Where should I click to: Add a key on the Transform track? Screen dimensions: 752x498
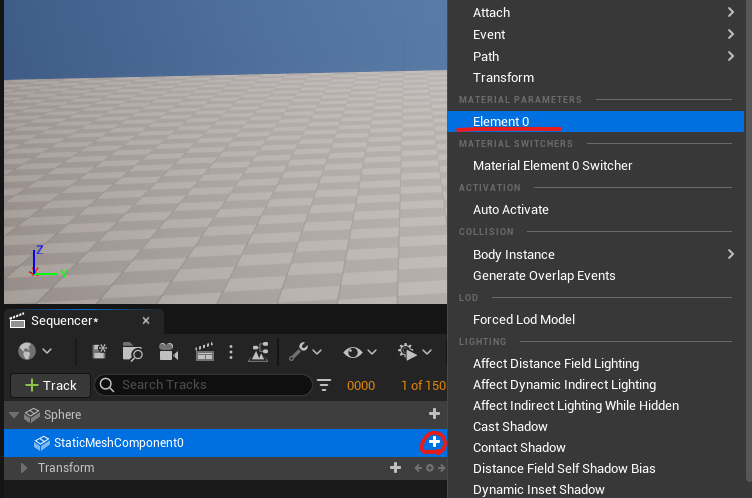tap(430, 468)
